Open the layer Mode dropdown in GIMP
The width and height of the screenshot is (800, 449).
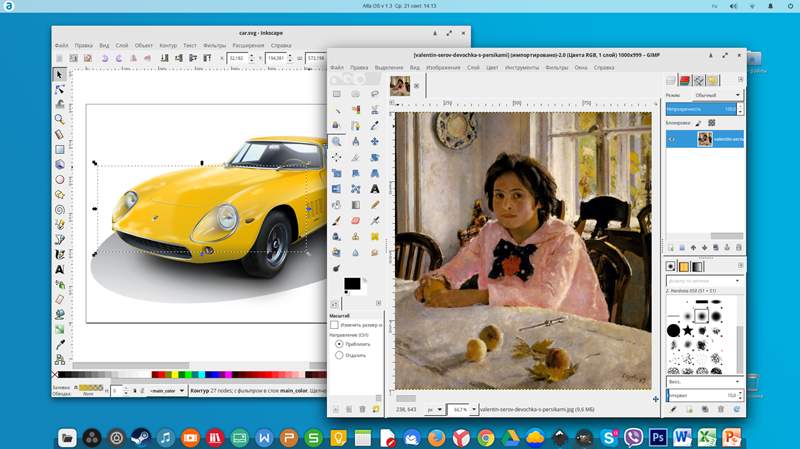coord(716,95)
